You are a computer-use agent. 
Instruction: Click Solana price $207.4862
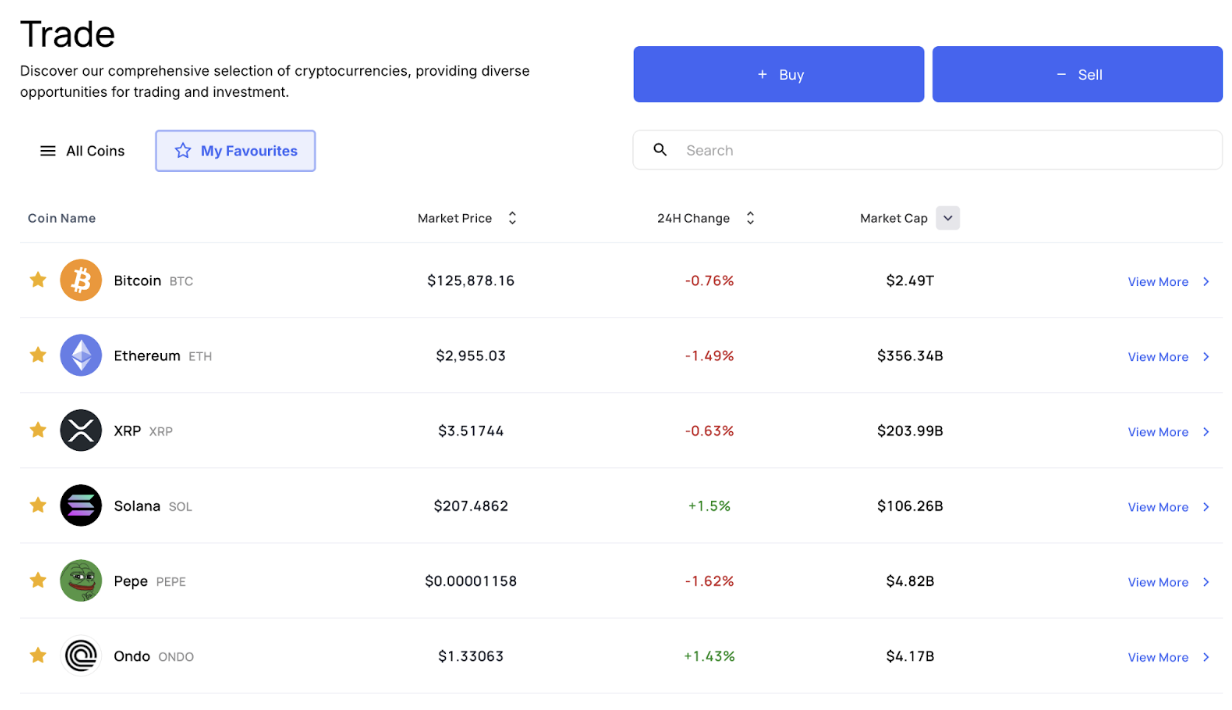click(x=471, y=506)
